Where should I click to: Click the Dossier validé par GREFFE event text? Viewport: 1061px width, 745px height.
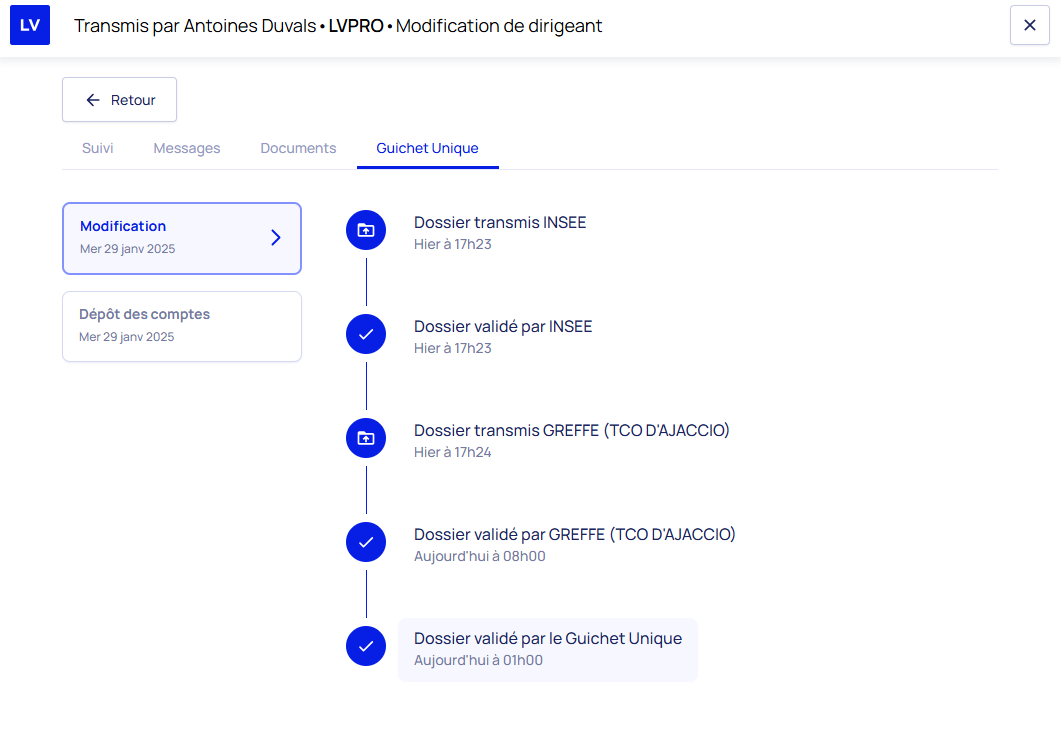[x=574, y=535]
